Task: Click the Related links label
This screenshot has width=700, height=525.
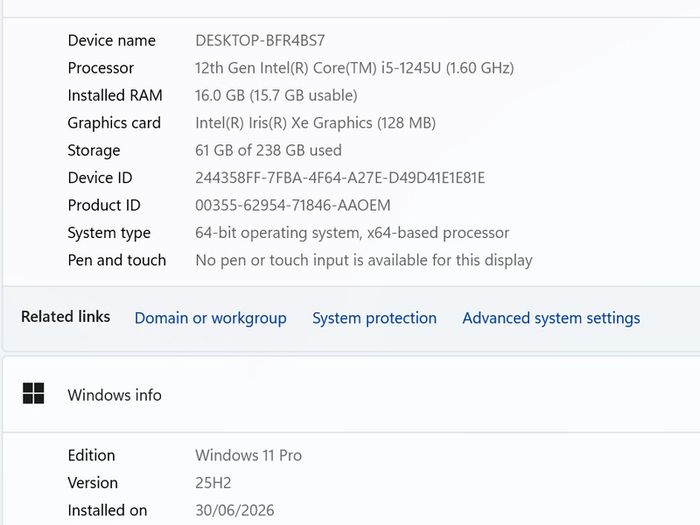Action: pos(65,317)
